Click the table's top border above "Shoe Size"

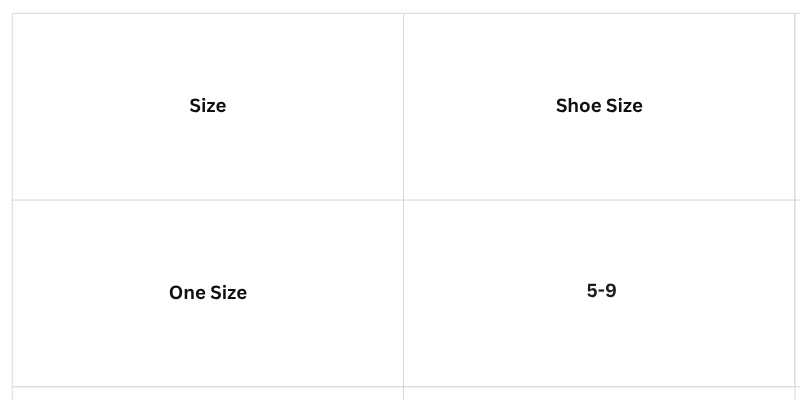[x=599, y=13]
